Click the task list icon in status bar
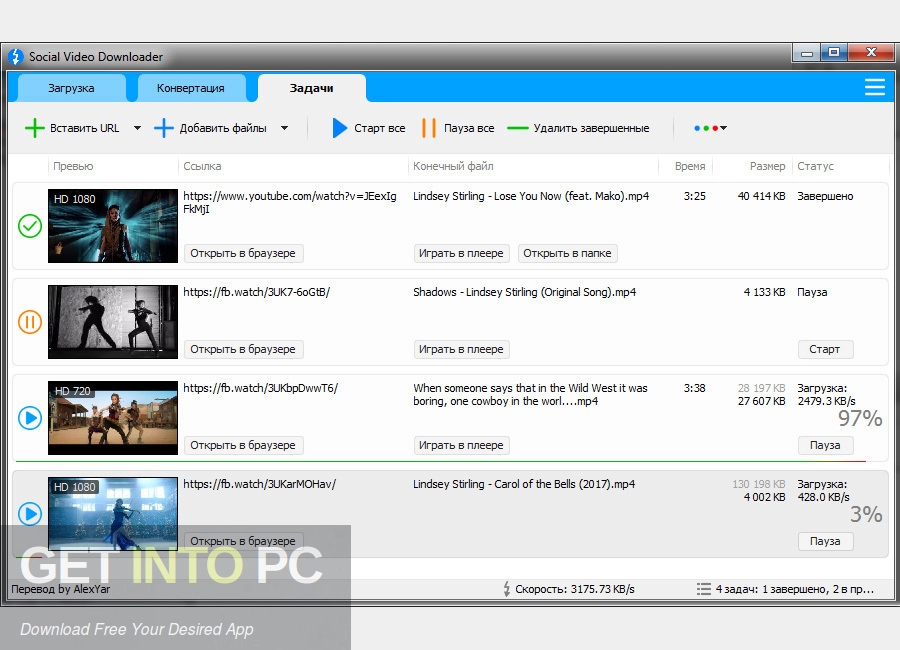This screenshot has height=650, width=900. pyautogui.click(x=703, y=589)
